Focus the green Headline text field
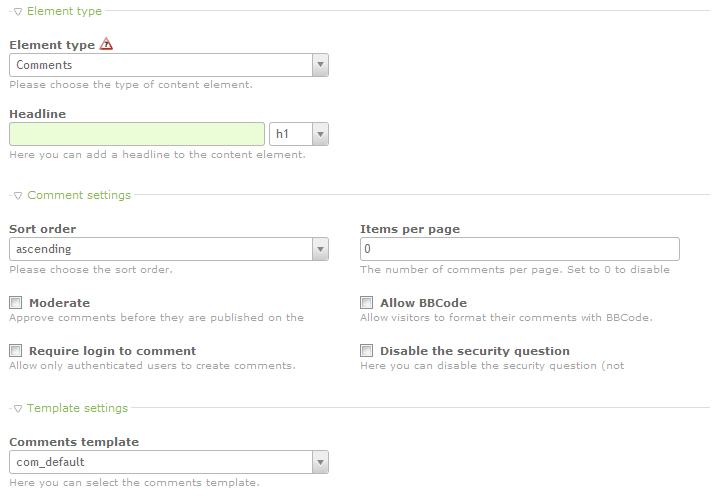The width and height of the screenshot is (713, 504). coord(137,134)
